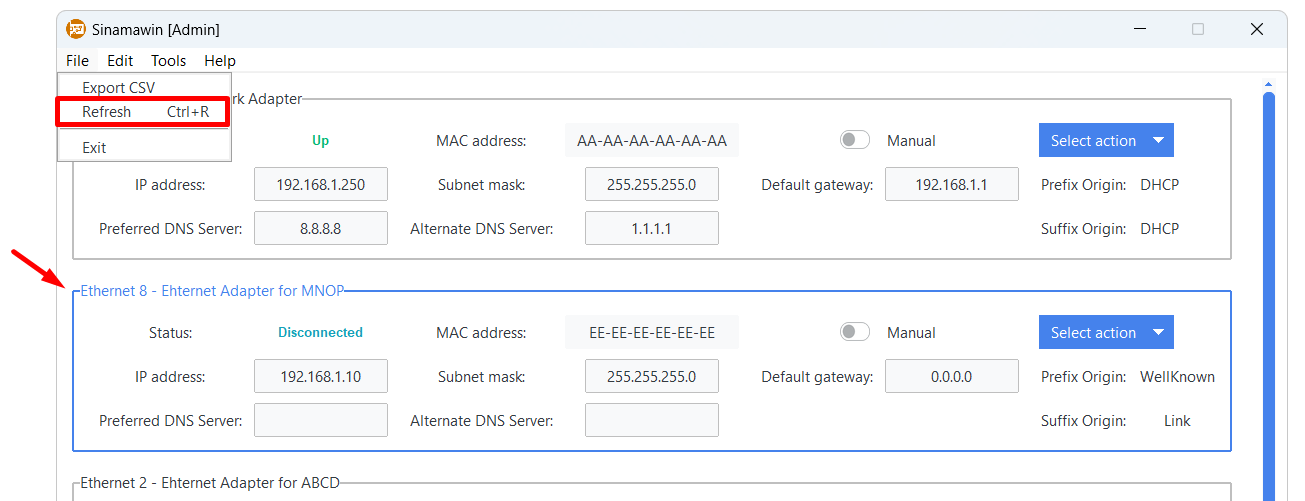Open the Tools menu
1305x501 pixels.
tap(169, 61)
